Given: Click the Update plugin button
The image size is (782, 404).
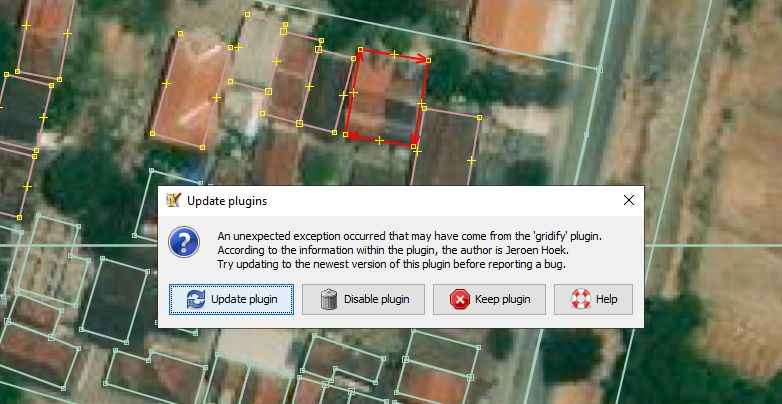Looking at the screenshot, I should [x=231, y=299].
